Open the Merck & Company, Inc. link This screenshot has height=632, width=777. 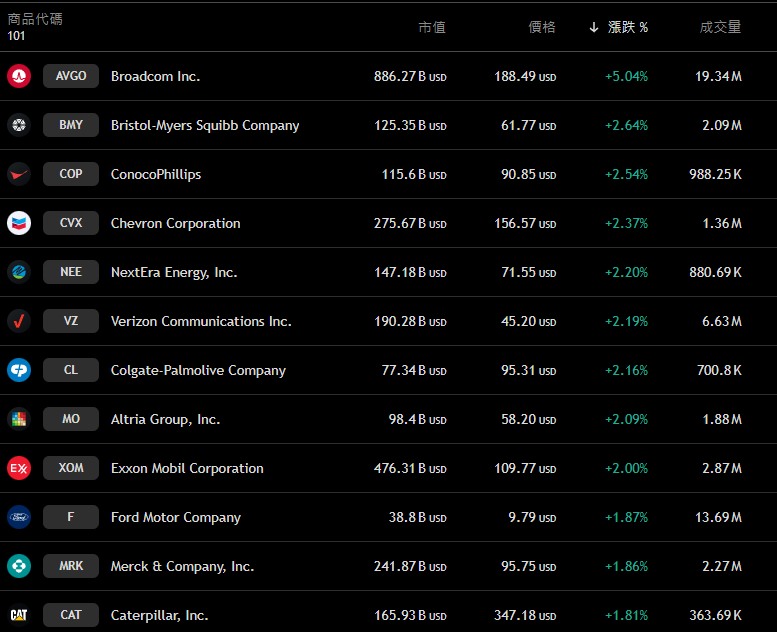pyautogui.click(x=182, y=566)
